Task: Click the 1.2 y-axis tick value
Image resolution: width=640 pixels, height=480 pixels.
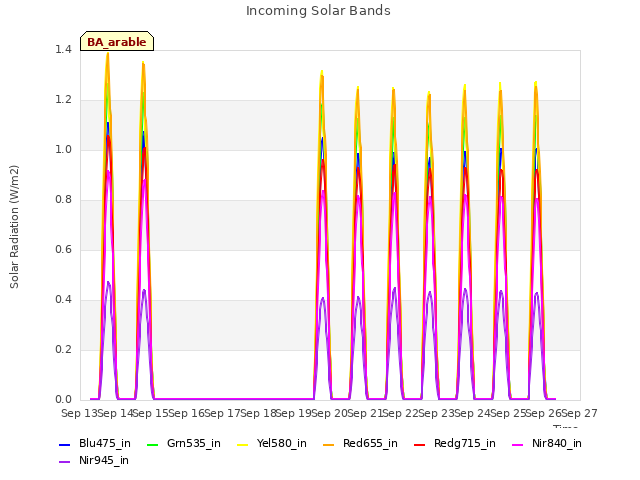Action: tap(63, 100)
